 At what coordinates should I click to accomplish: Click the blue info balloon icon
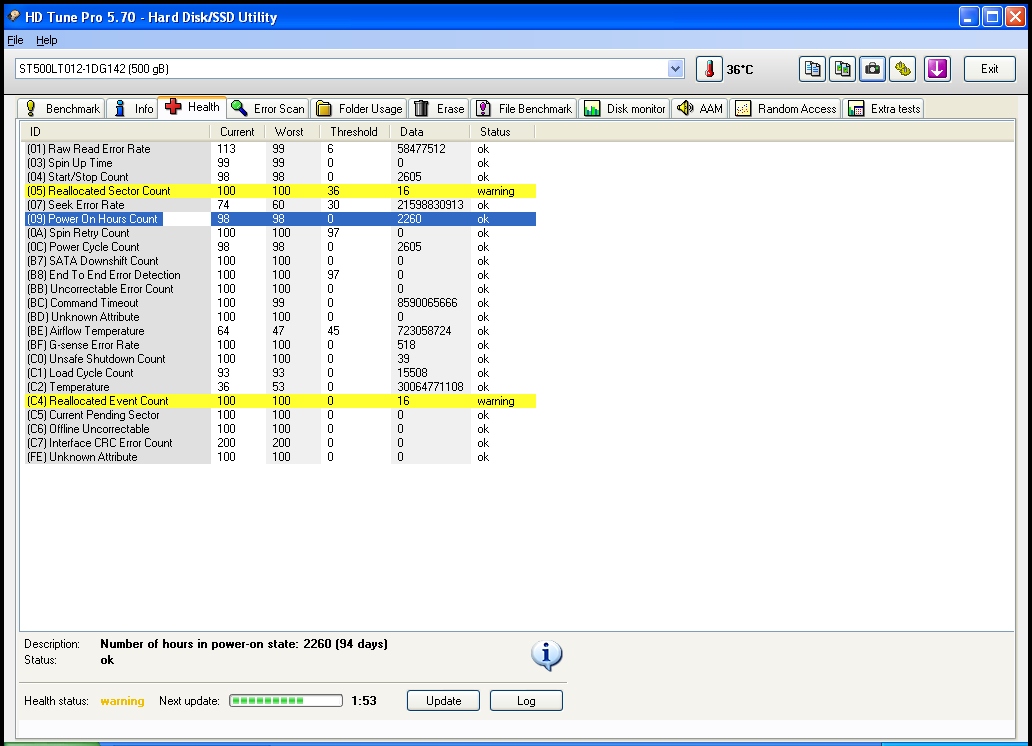click(546, 655)
